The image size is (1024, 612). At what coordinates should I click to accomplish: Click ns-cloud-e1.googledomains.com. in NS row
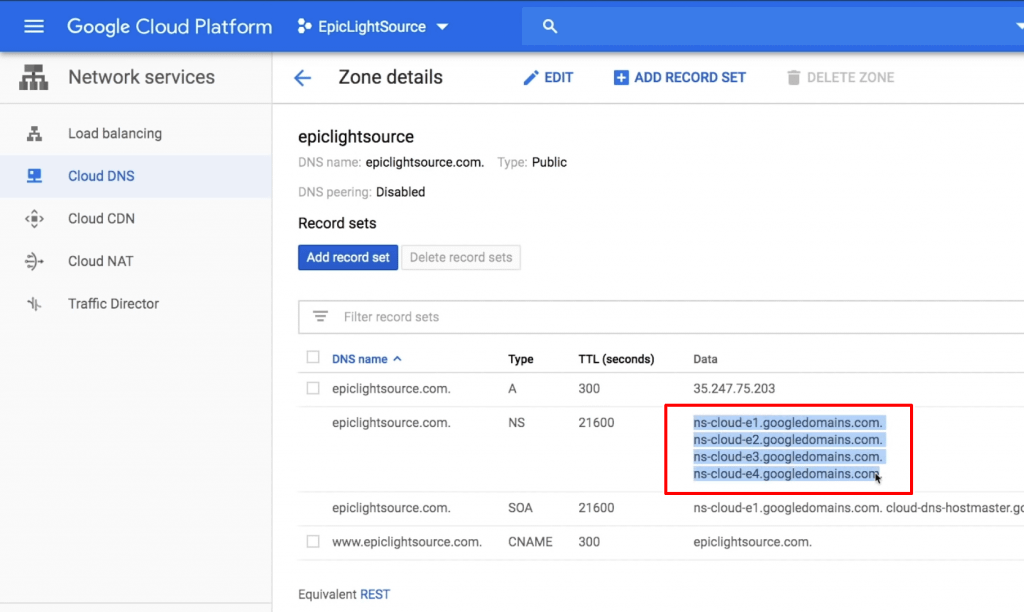[788, 423]
